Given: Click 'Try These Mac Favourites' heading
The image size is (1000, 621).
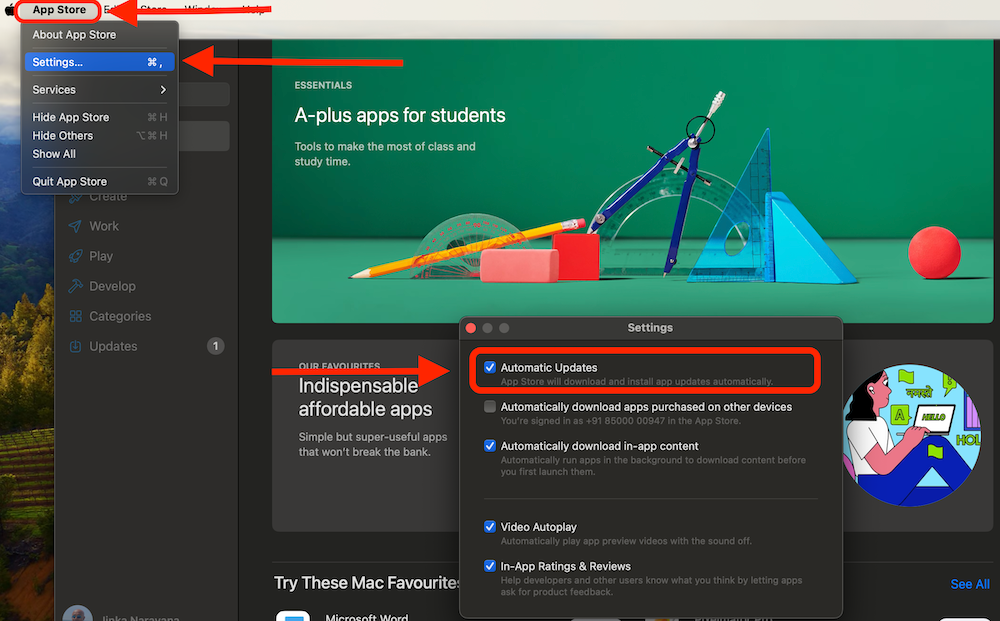Looking at the screenshot, I should point(367,583).
